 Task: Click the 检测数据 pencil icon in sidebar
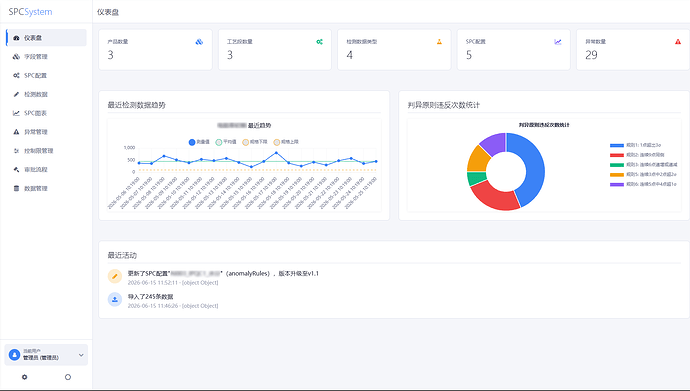(x=16, y=94)
